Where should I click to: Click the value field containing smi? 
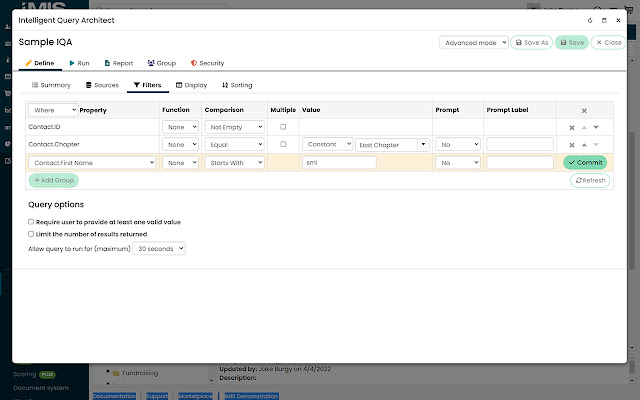coord(339,162)
